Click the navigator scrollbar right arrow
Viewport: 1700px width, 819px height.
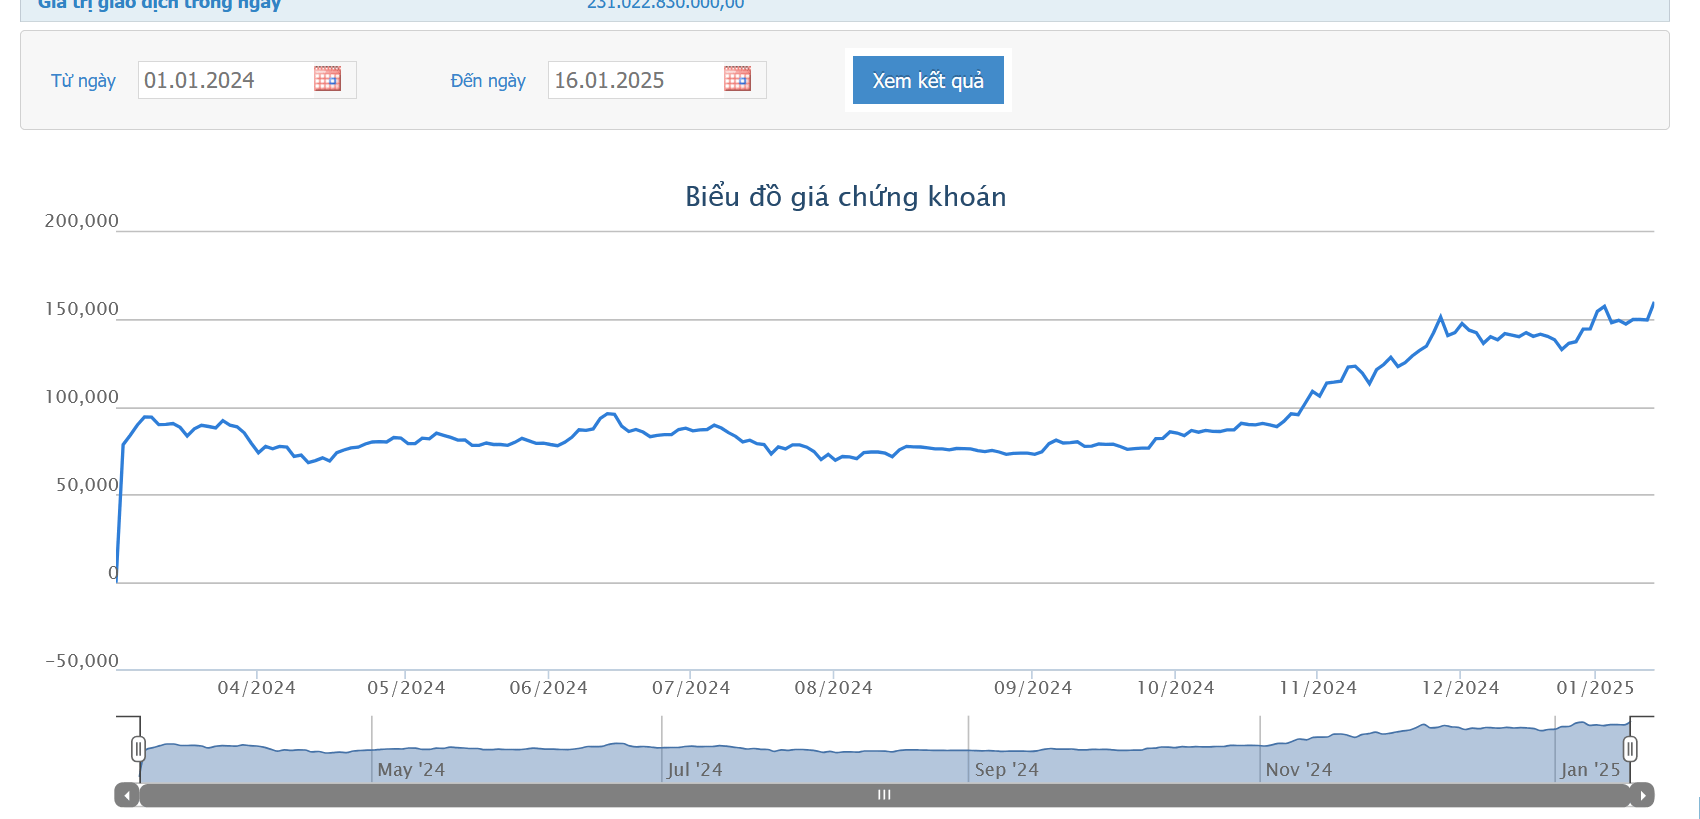pyautogui.click(x=1642, y=796)
